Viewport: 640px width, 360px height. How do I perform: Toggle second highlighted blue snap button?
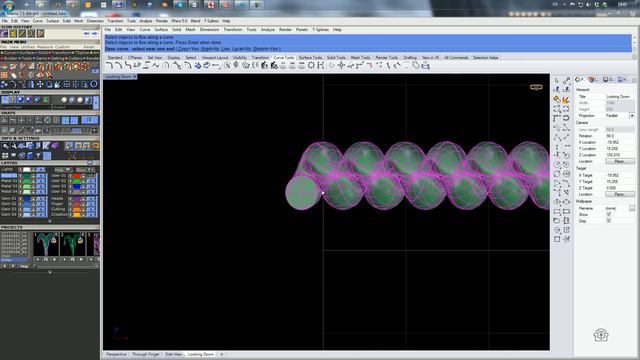[73, 120]
